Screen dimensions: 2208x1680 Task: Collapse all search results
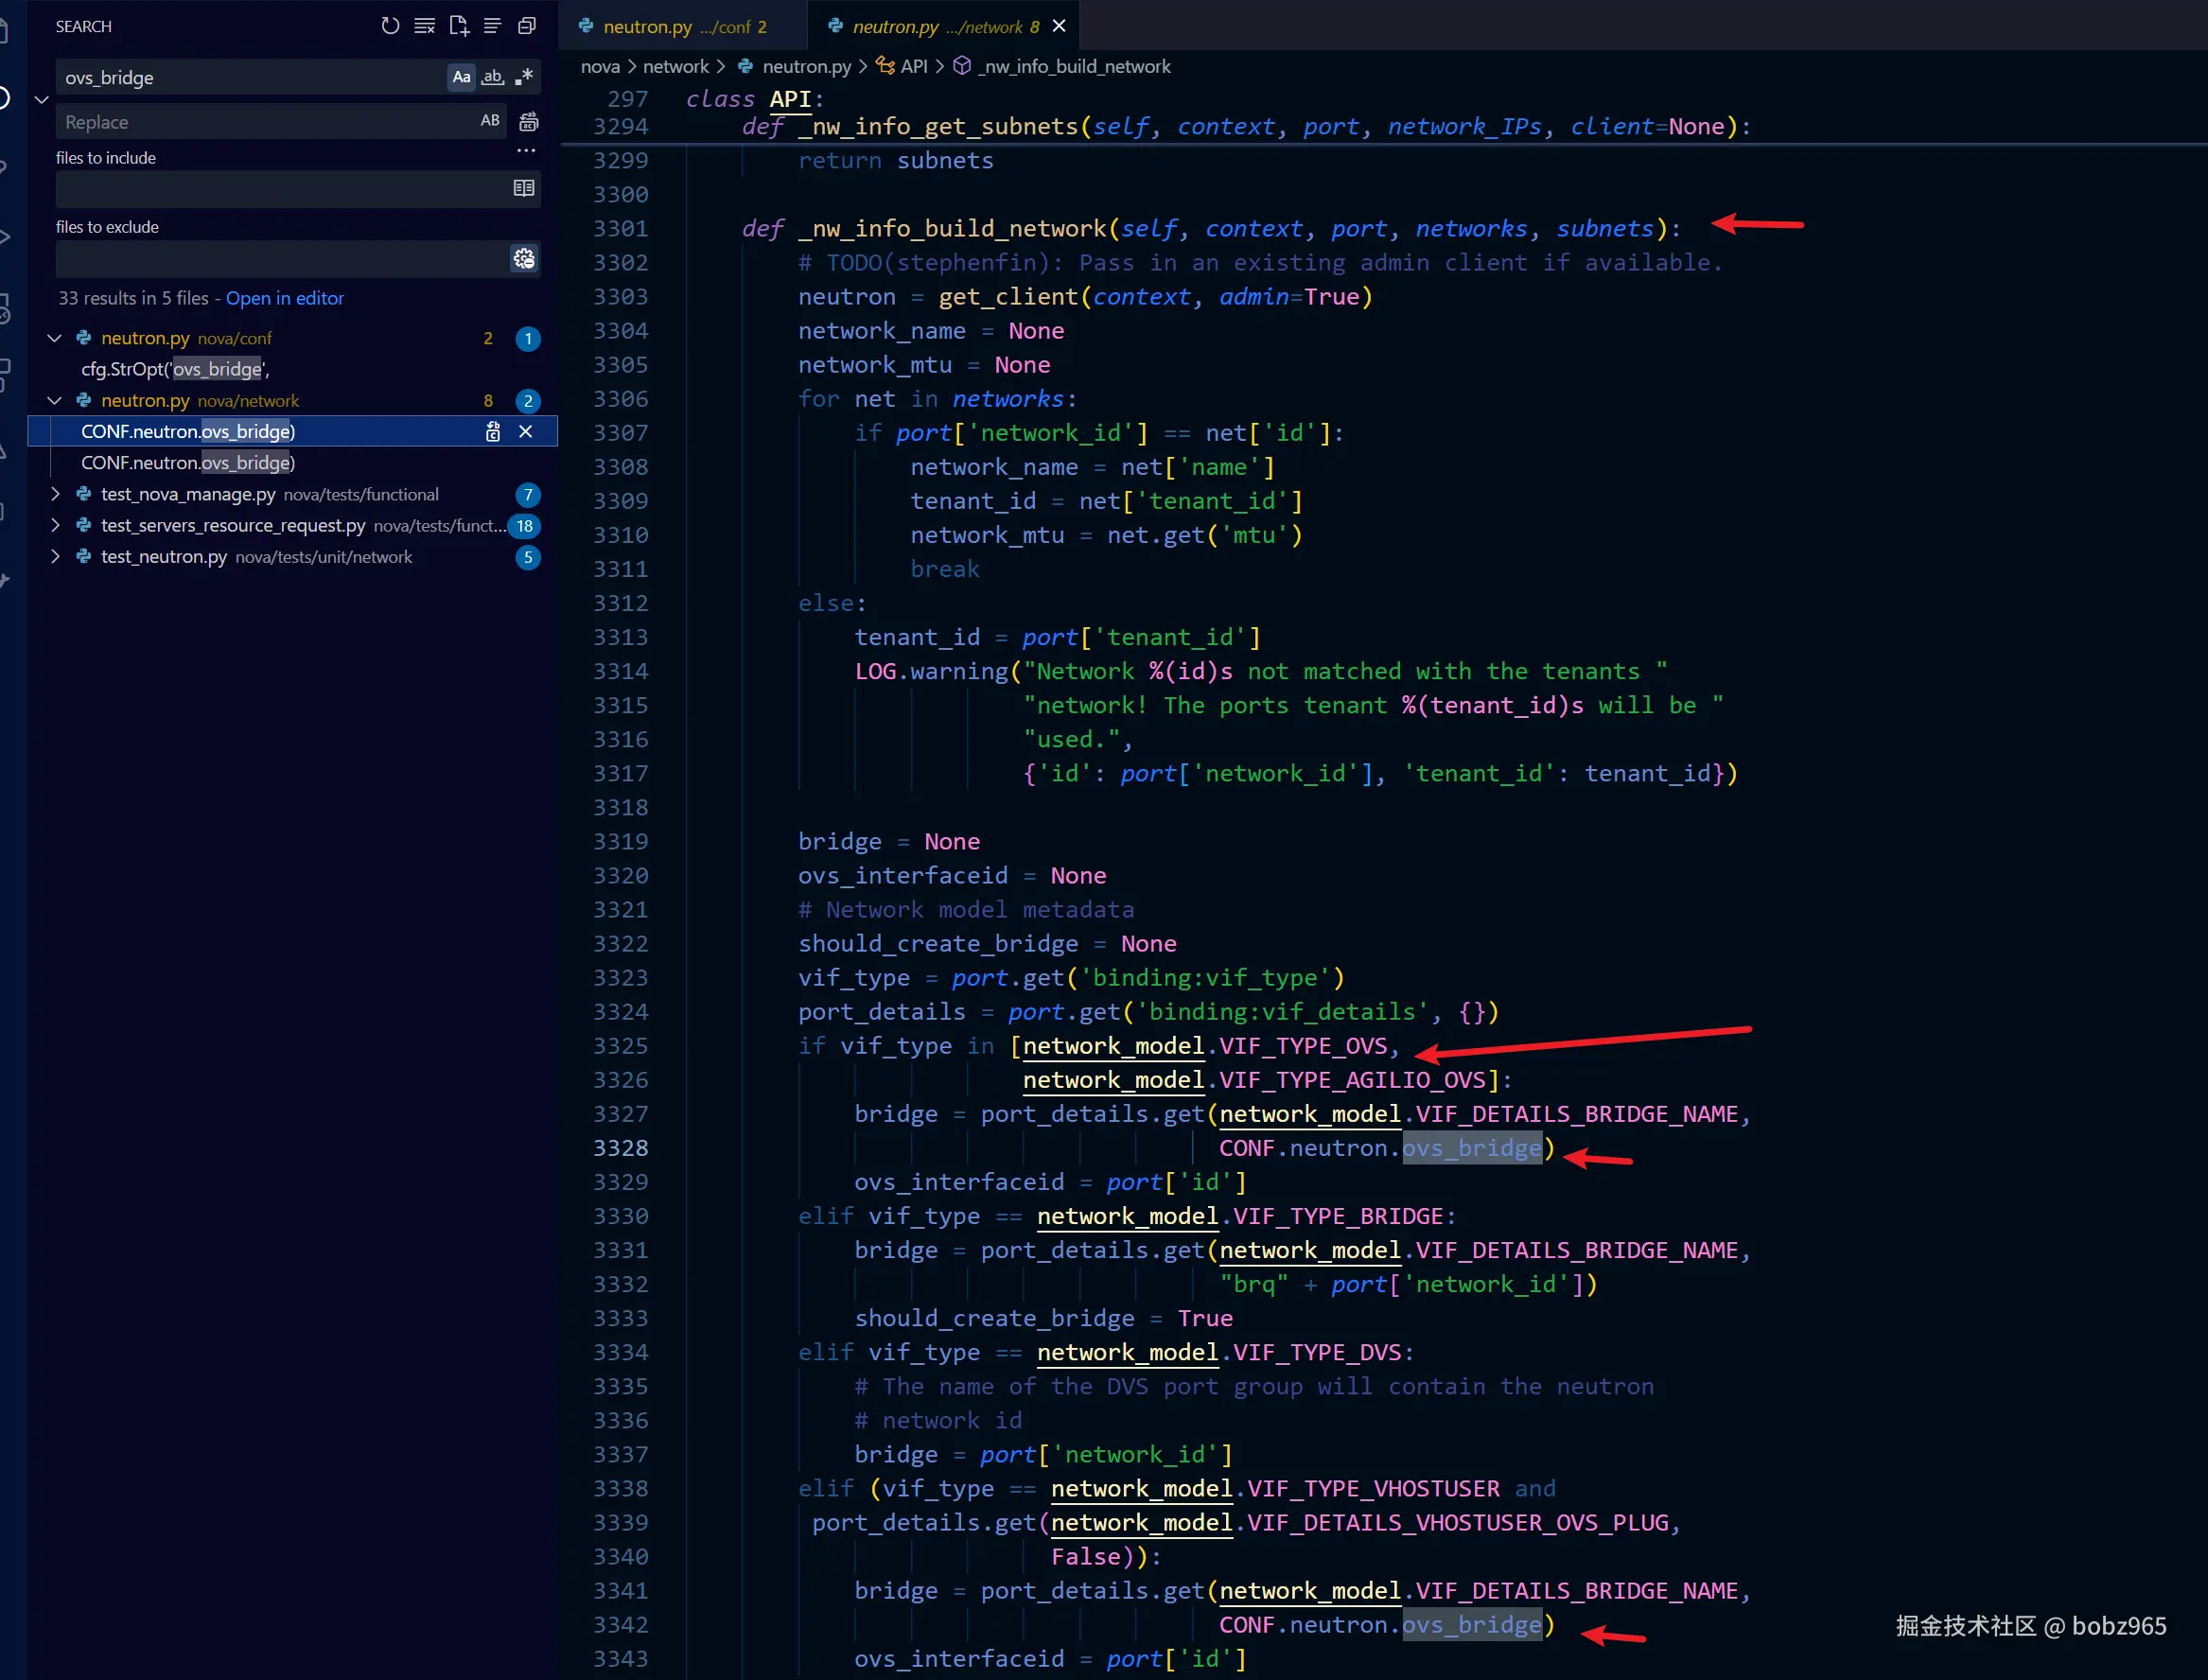coord(527,26)
